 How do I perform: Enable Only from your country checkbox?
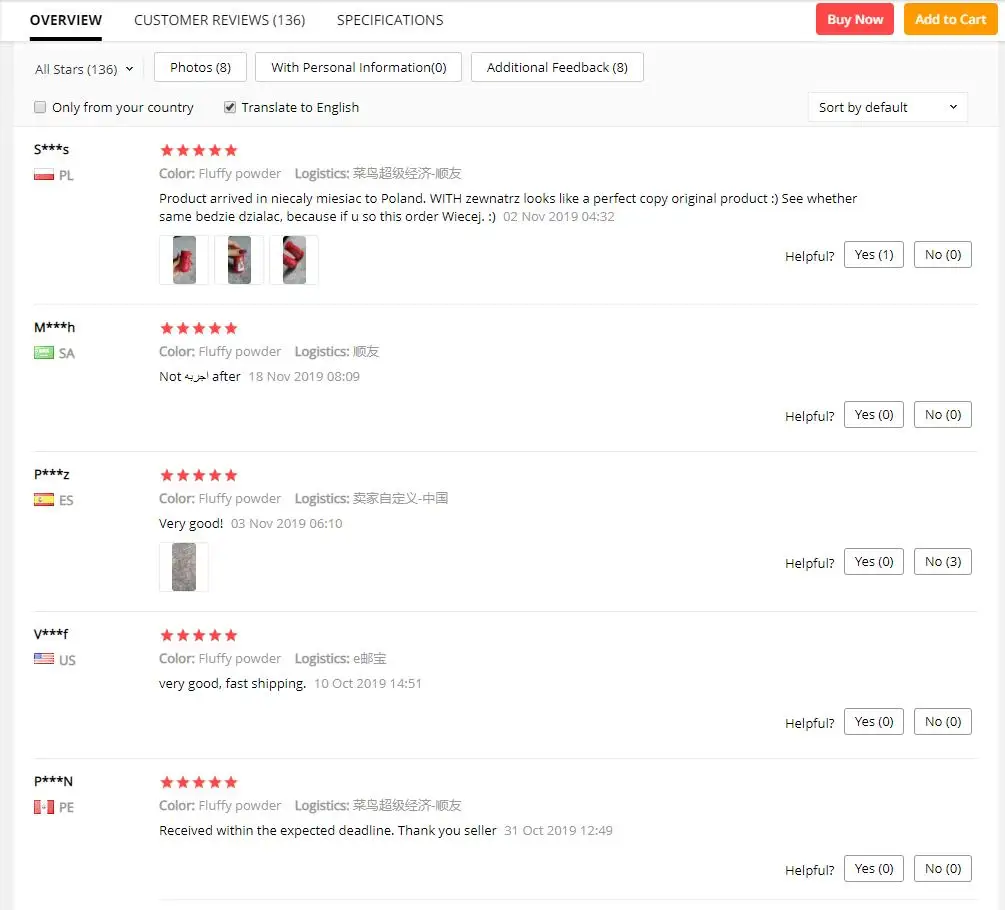tap(40, 107)
